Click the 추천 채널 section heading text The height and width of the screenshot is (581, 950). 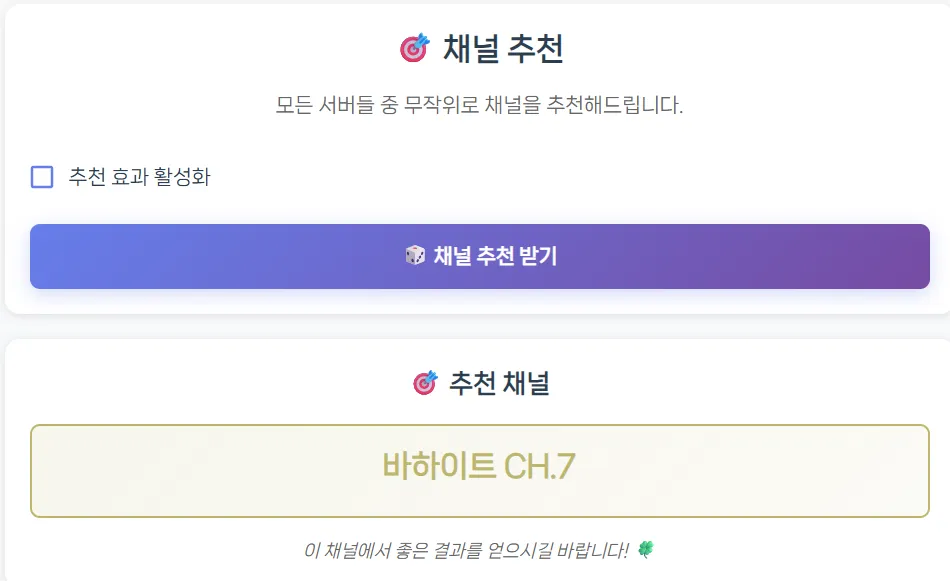(499, 382)
